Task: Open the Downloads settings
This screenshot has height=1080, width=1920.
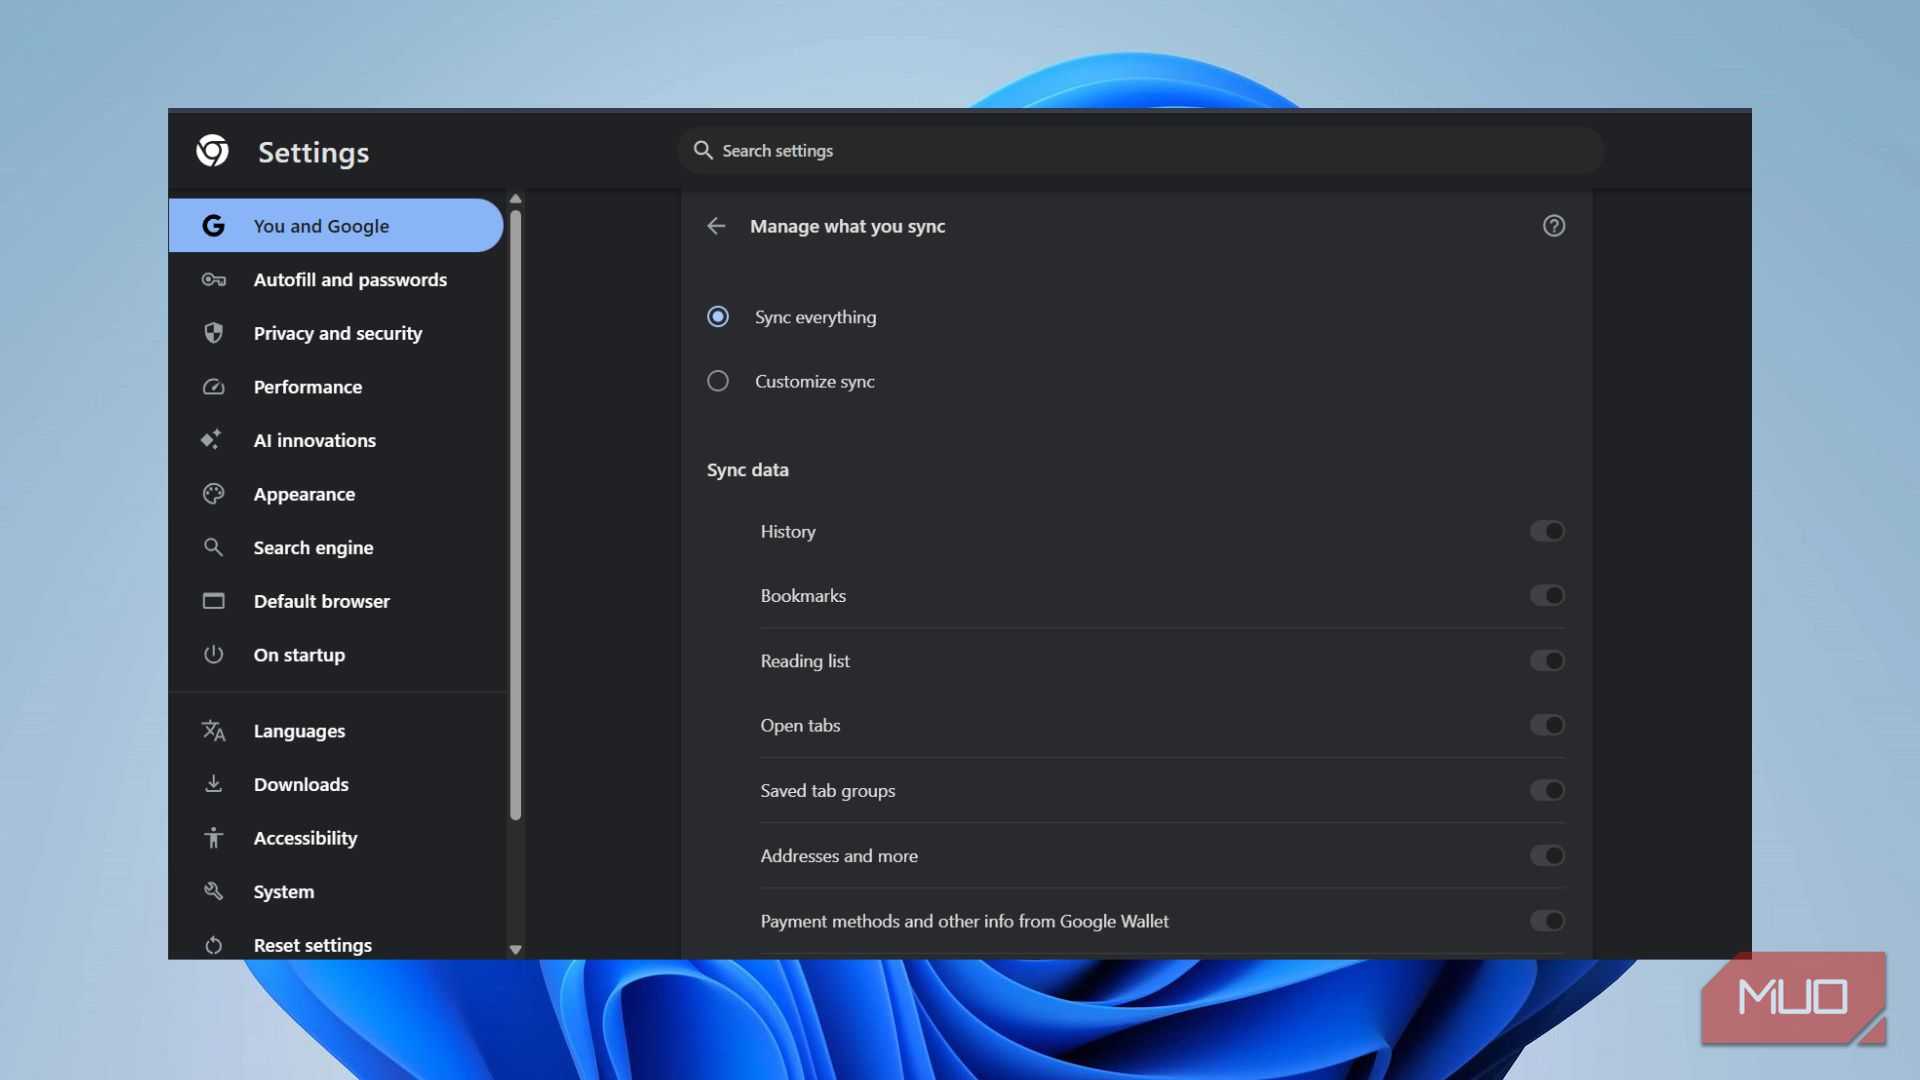Action: click(336, 784)
